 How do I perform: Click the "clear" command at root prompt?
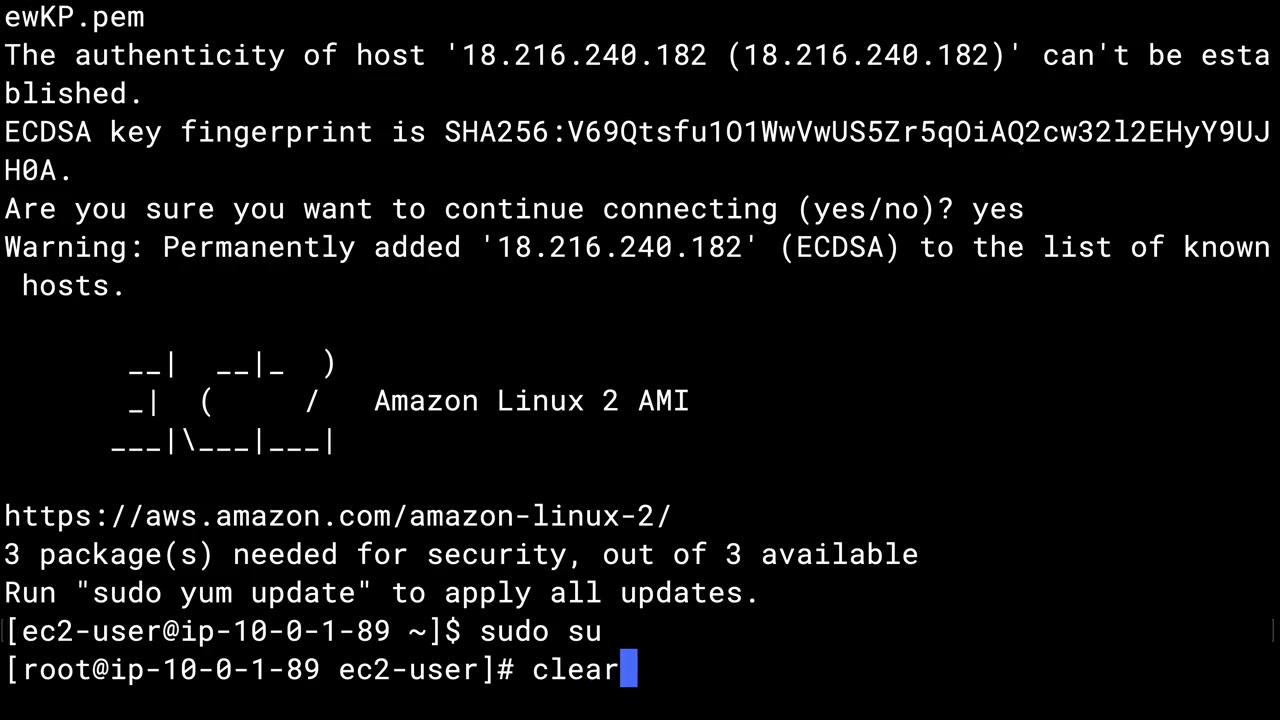575,670
